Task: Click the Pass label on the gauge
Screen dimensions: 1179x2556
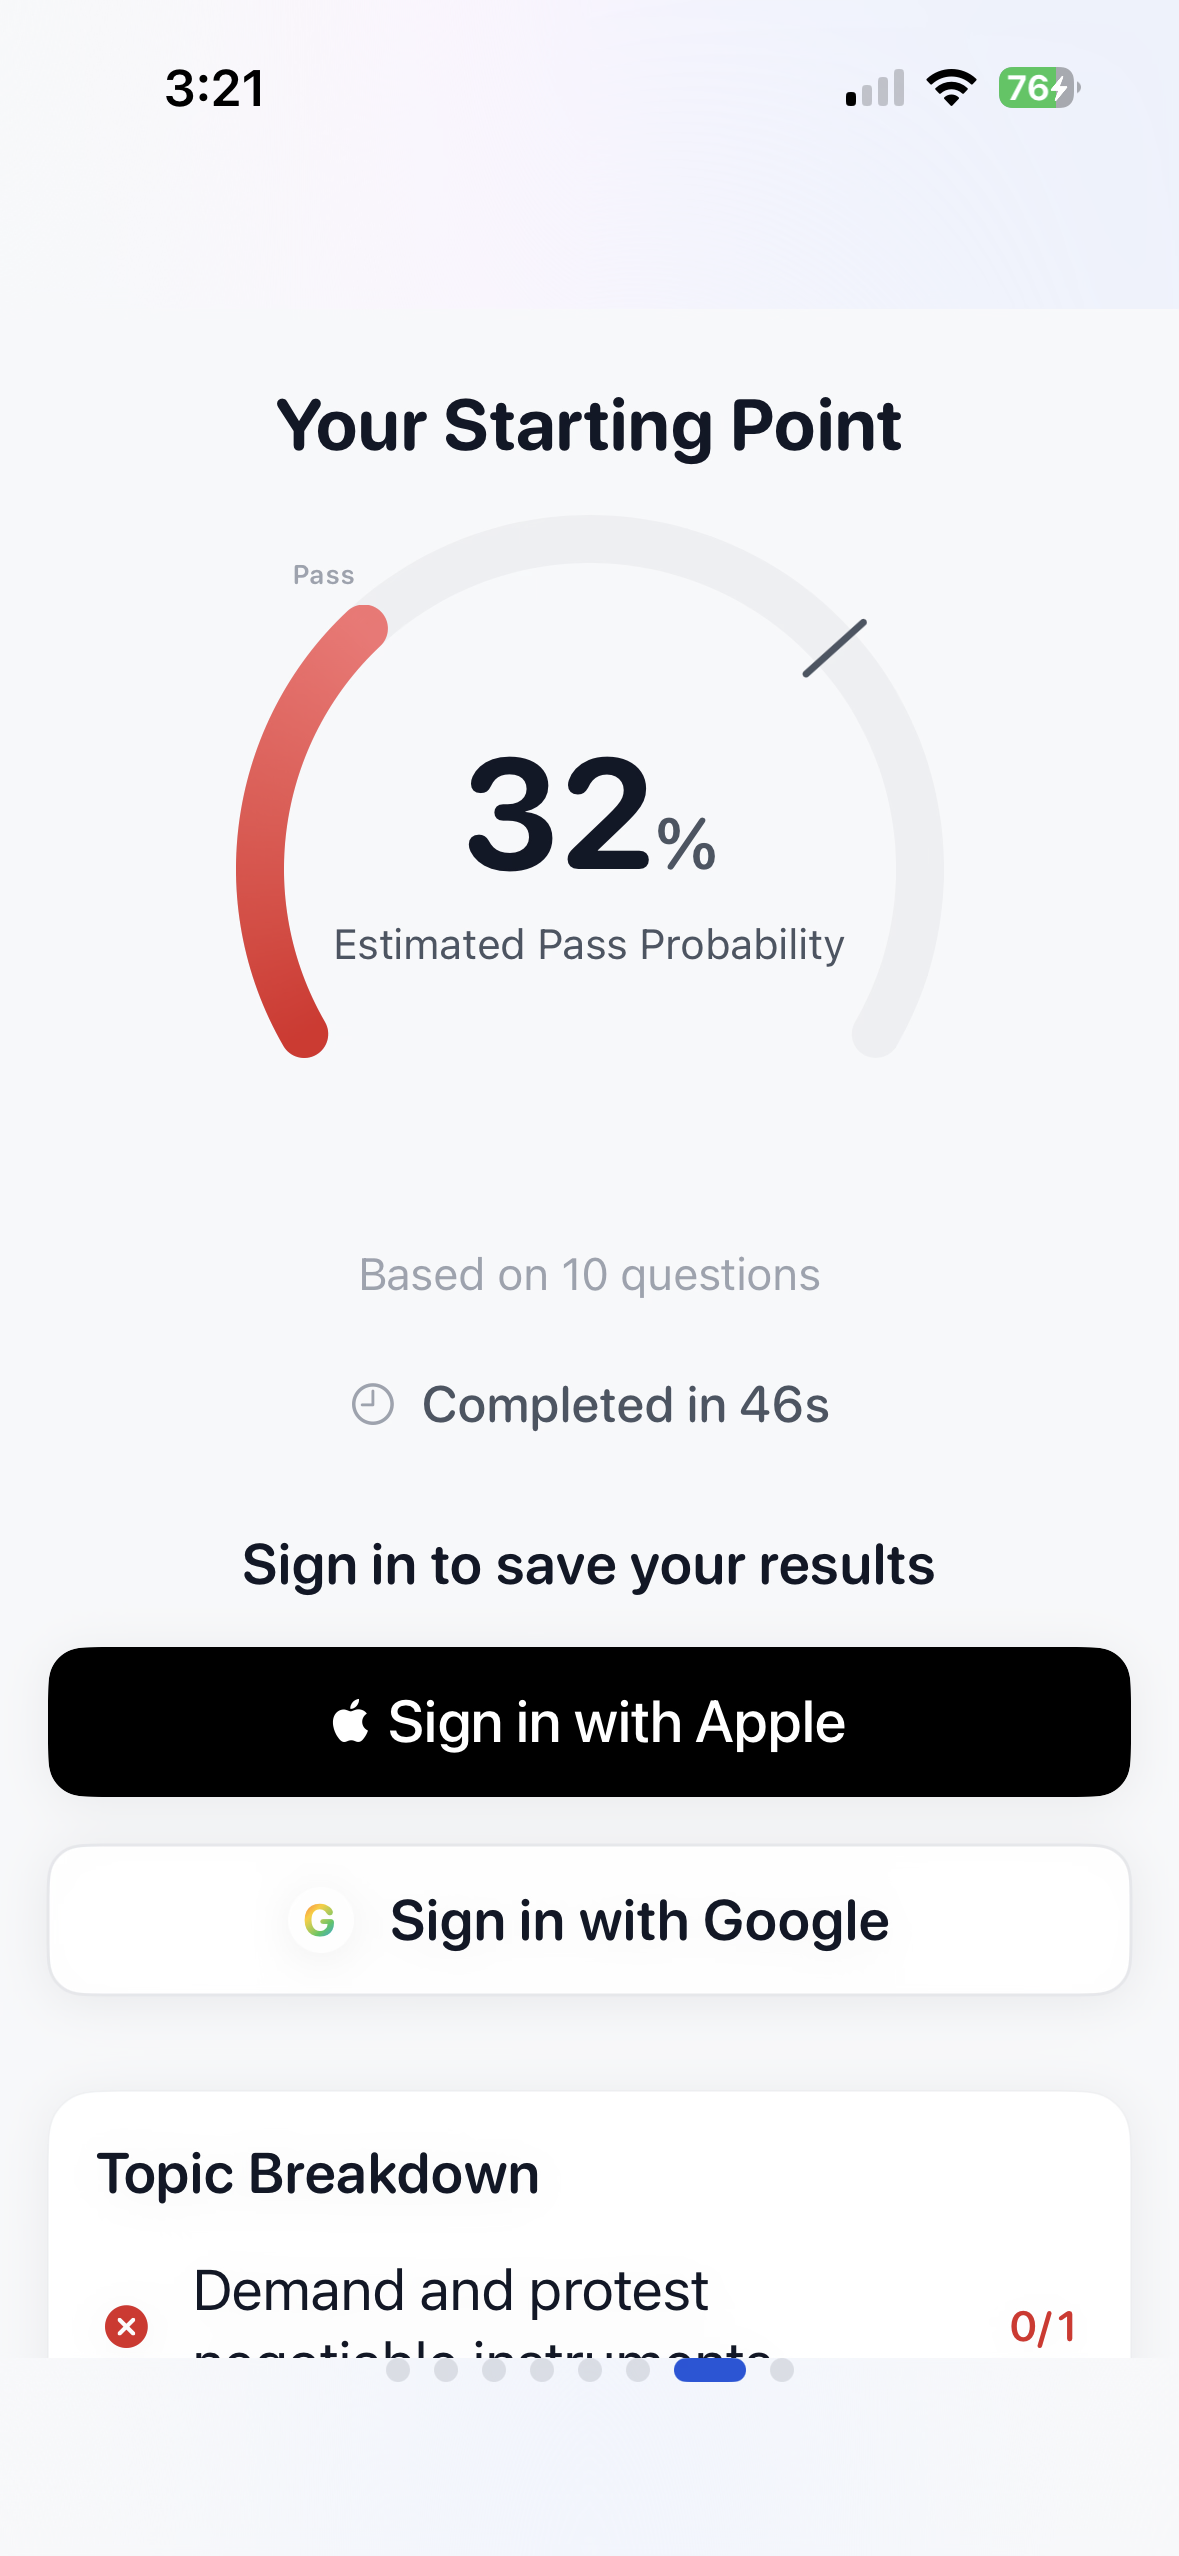Action: [x=323, y=574]
